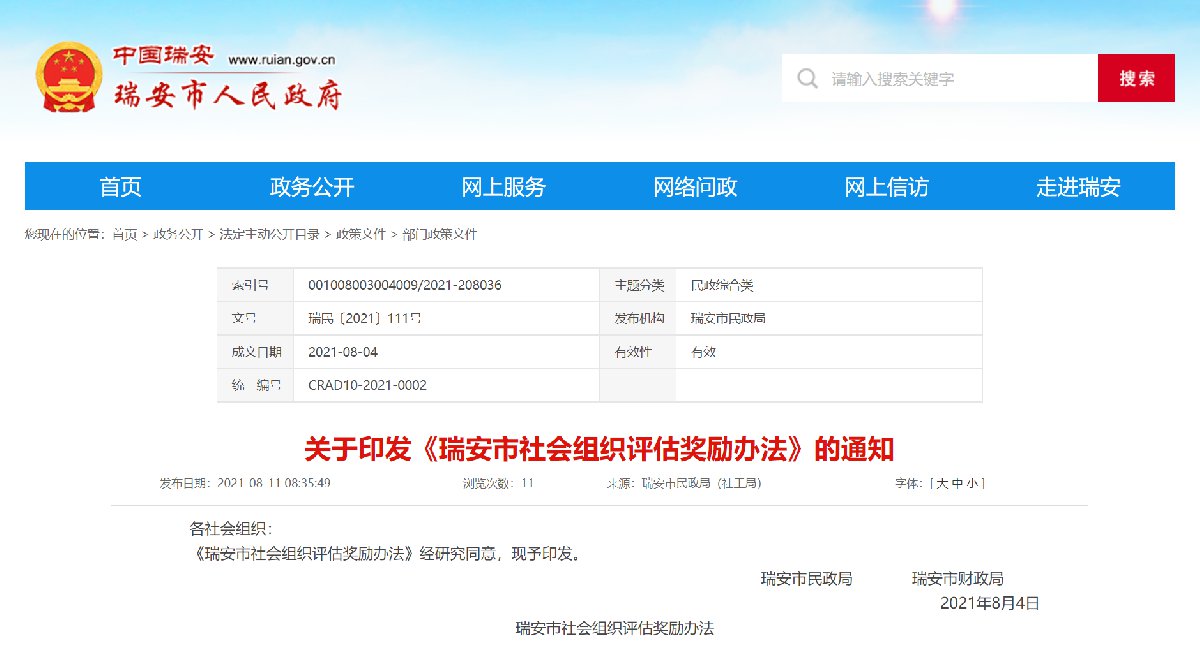Open 走进瑞安 from the nav bar

click(x=1078, y=187)
